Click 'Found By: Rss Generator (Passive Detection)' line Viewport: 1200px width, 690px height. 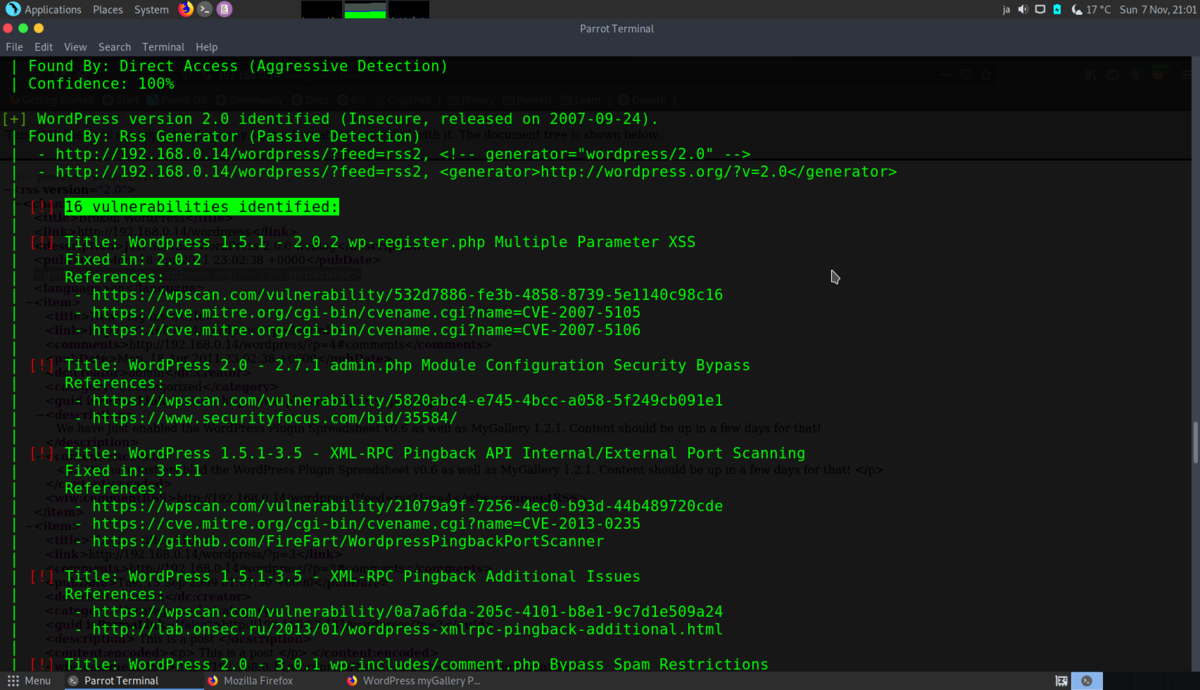[x=224, y=137]
